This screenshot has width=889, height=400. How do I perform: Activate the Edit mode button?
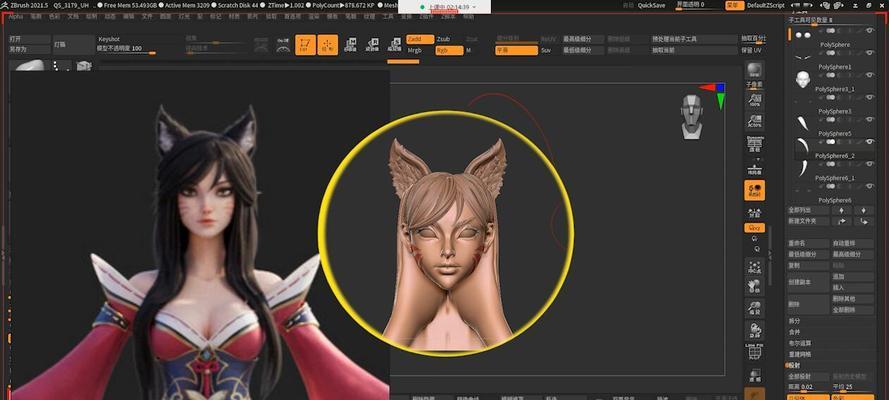click(x=306, y=45)
